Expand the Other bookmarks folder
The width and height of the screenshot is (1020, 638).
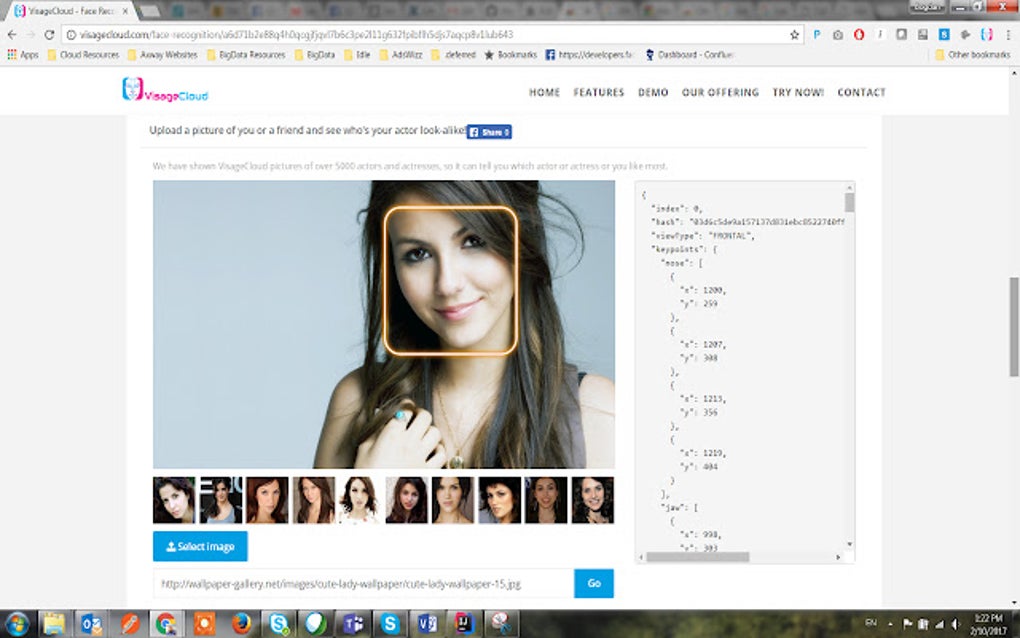click(x=978, y=55)
